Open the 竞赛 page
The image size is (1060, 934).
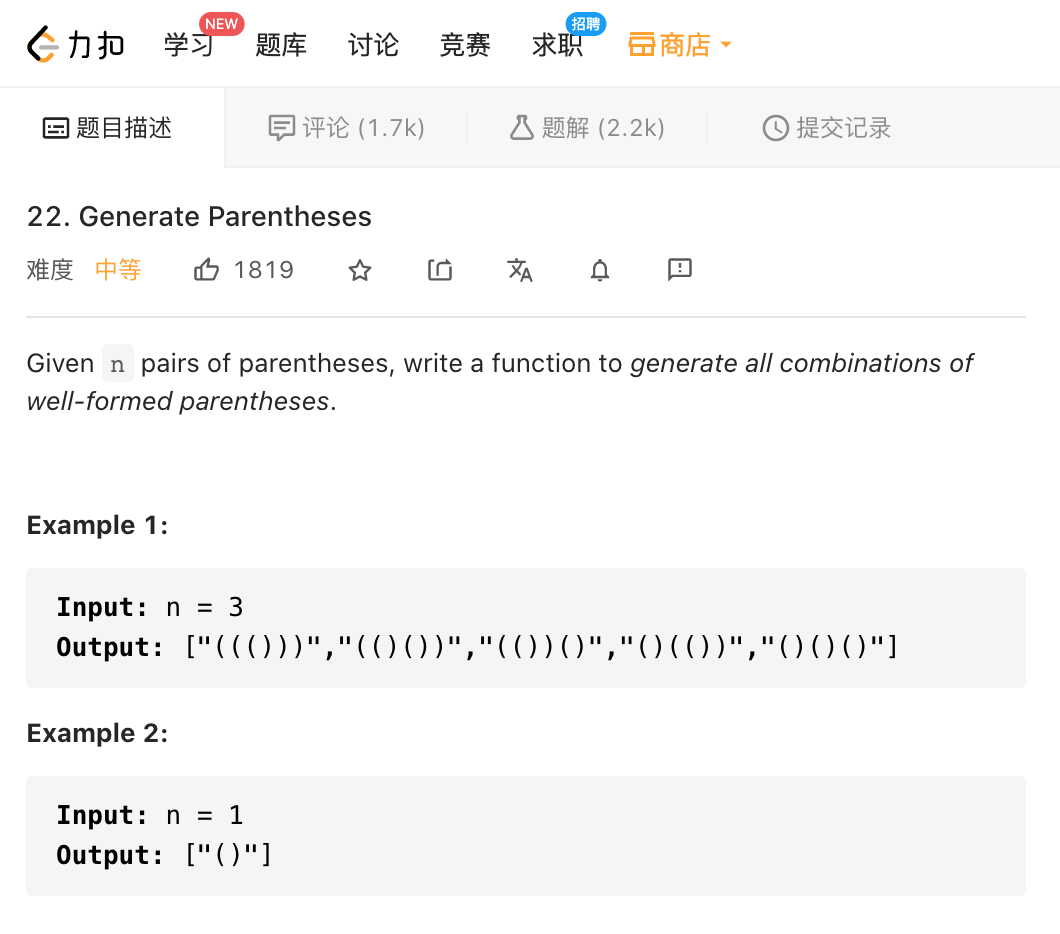pyautogui.click(x=465, y=45)
